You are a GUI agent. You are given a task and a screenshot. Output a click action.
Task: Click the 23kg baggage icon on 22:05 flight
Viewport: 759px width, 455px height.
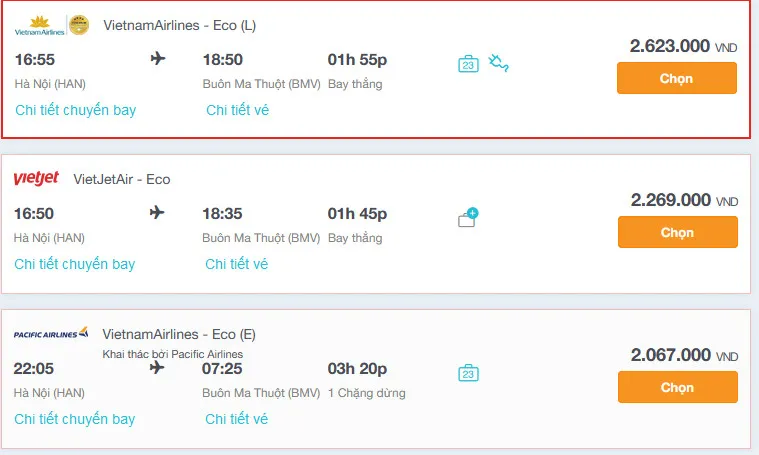[x=468, y=373]
